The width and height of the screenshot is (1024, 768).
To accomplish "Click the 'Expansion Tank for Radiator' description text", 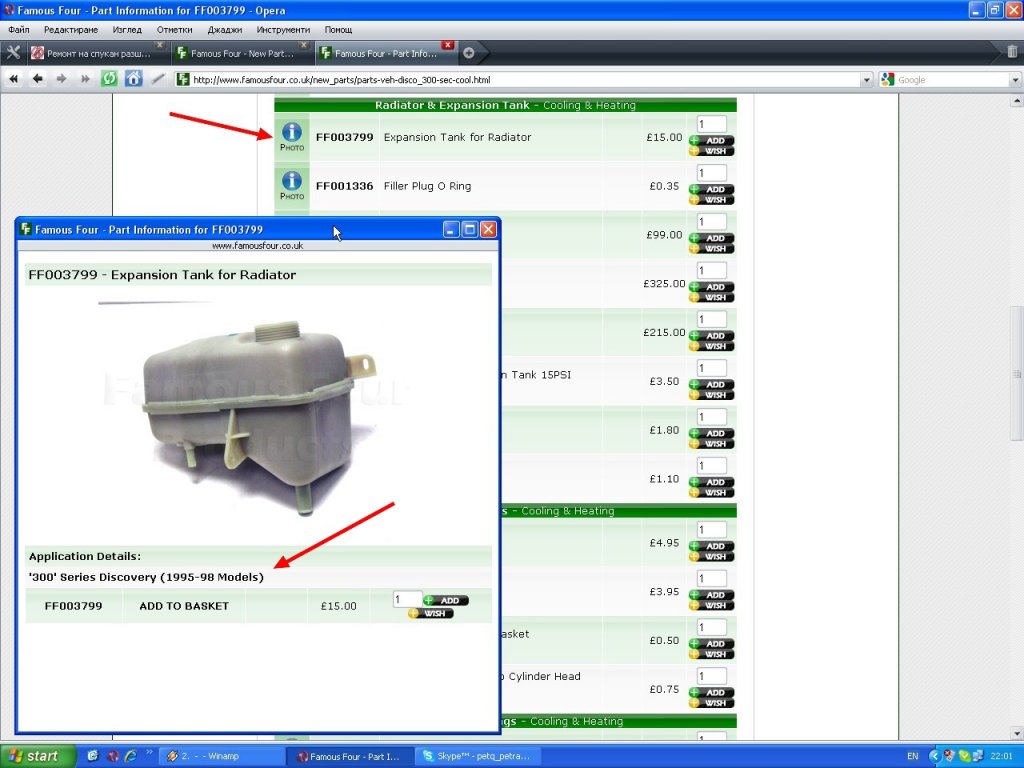I will coord(457,137).
